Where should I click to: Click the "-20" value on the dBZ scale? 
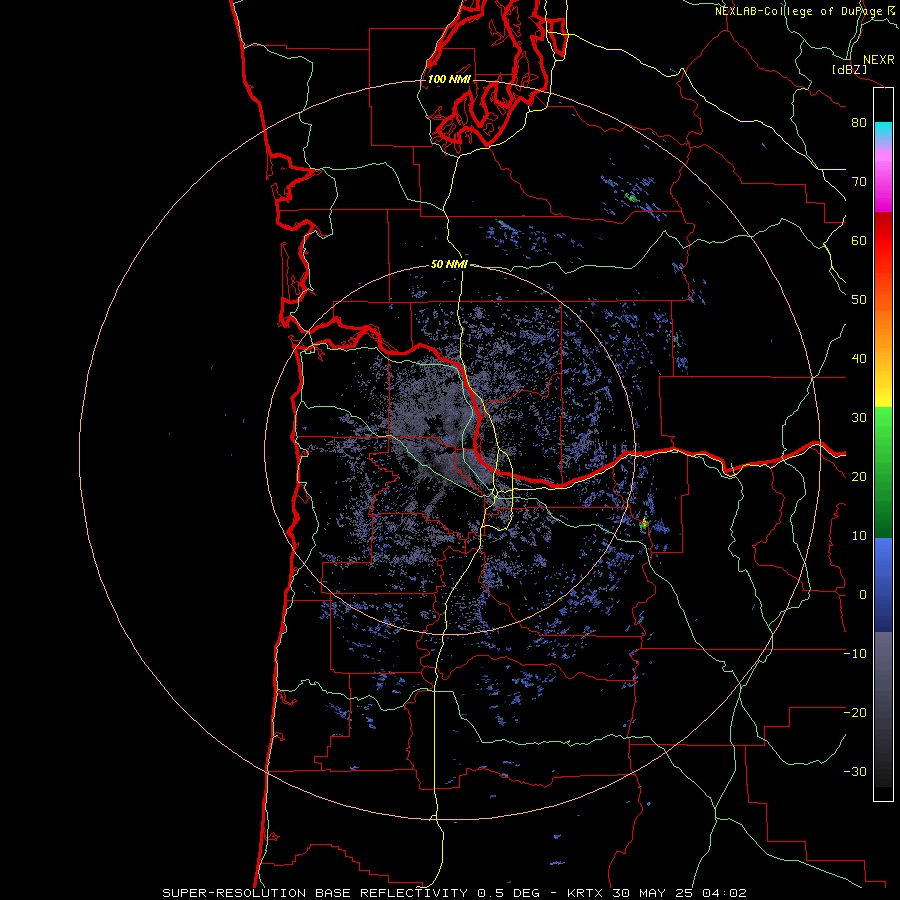coord(855,713)
